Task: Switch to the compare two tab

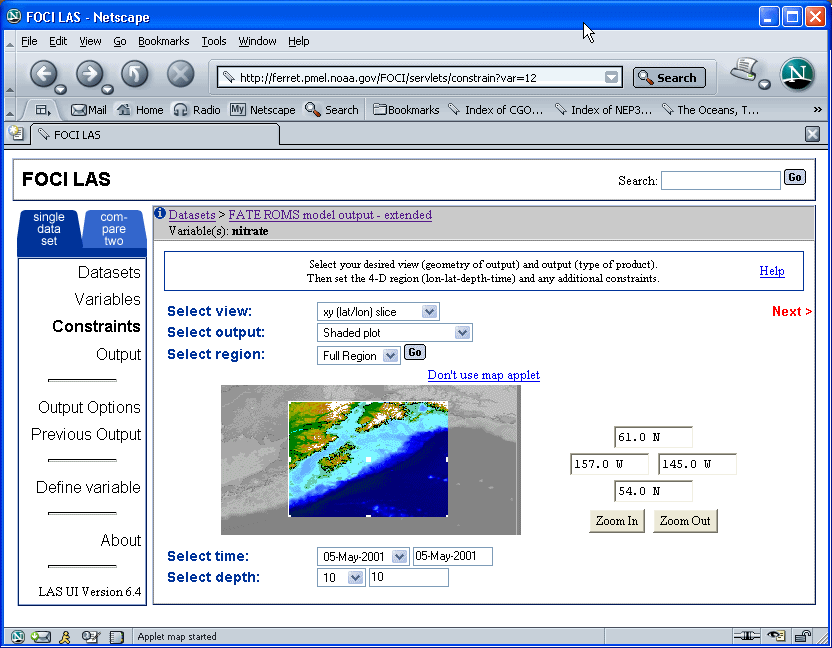Action: (x=113, y=228)
